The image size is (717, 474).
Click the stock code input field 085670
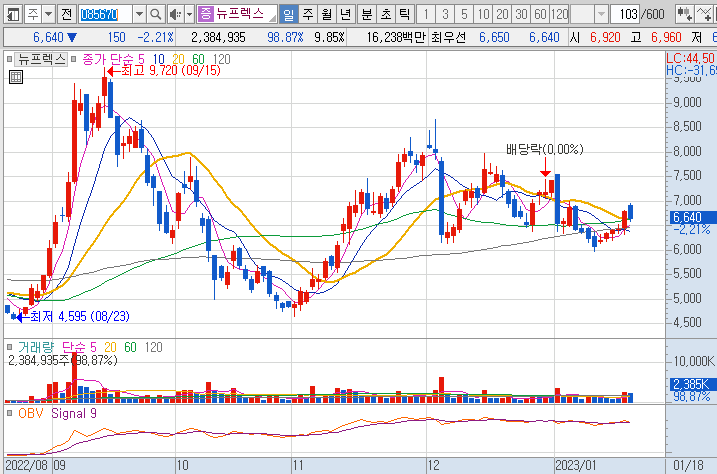[105, 15]
